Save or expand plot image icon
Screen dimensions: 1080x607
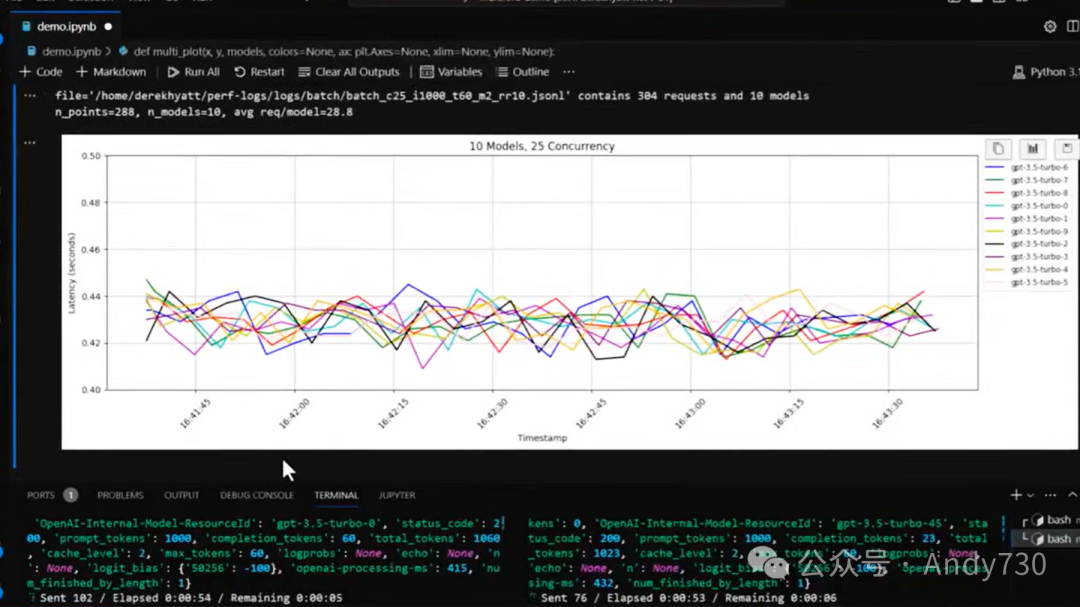(1066, 148)
